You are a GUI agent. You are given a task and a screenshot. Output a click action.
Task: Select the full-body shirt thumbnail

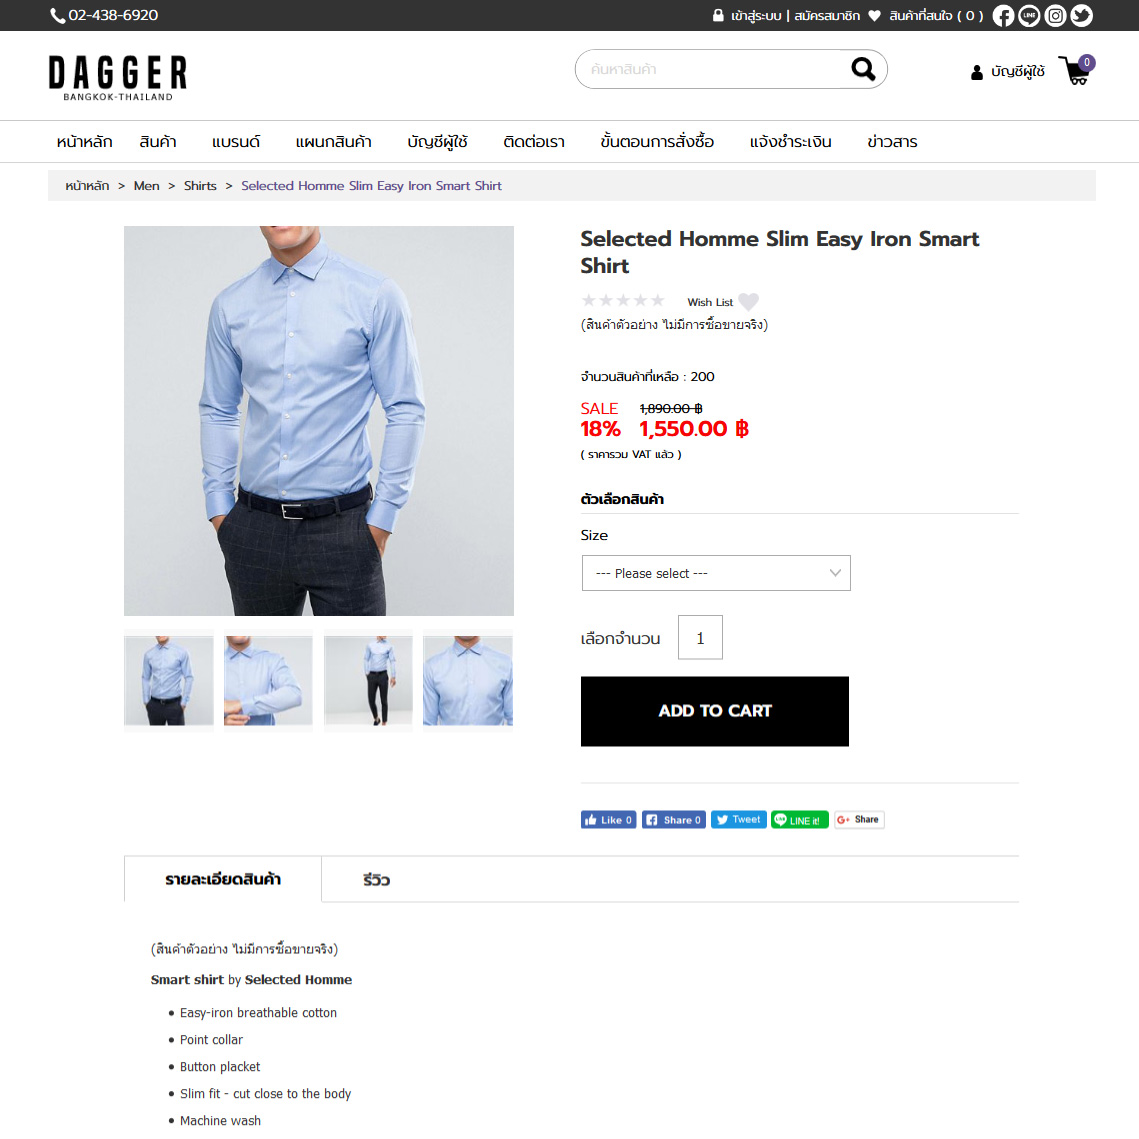click(x=368, y=680)
